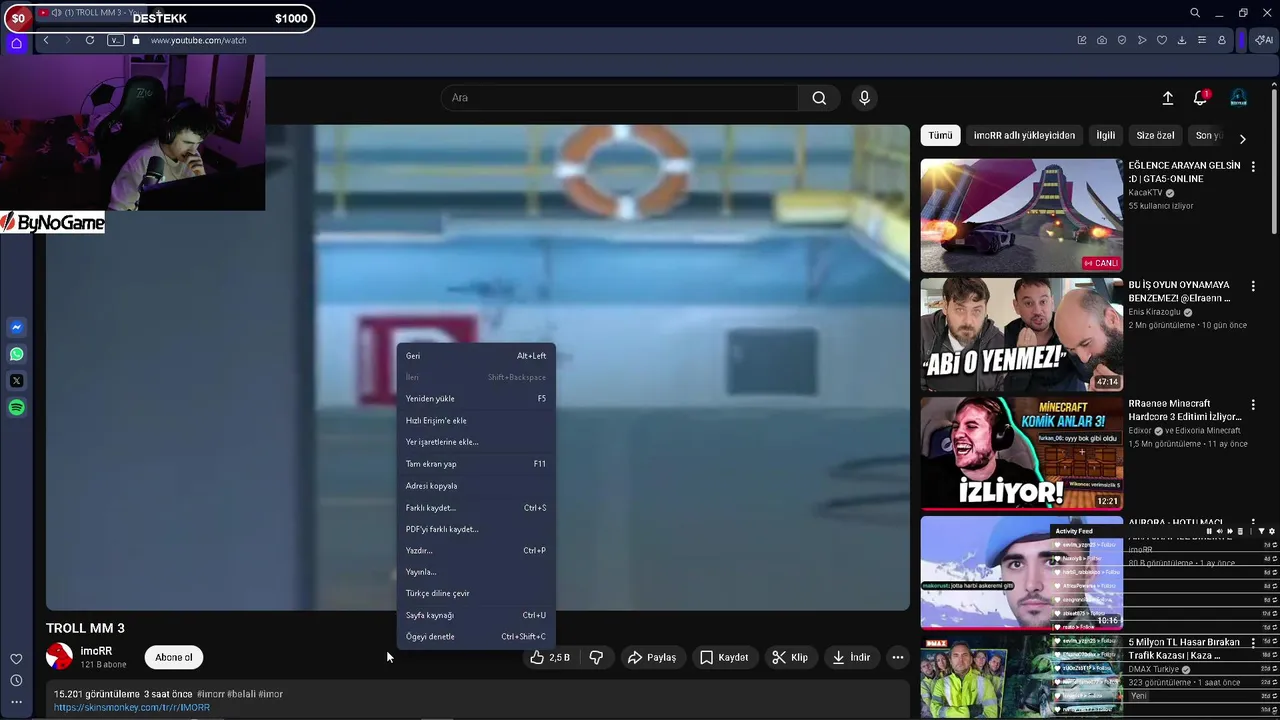Focus the YouTube Ara search field
The image size is (1280, 720).
[620, 98]
